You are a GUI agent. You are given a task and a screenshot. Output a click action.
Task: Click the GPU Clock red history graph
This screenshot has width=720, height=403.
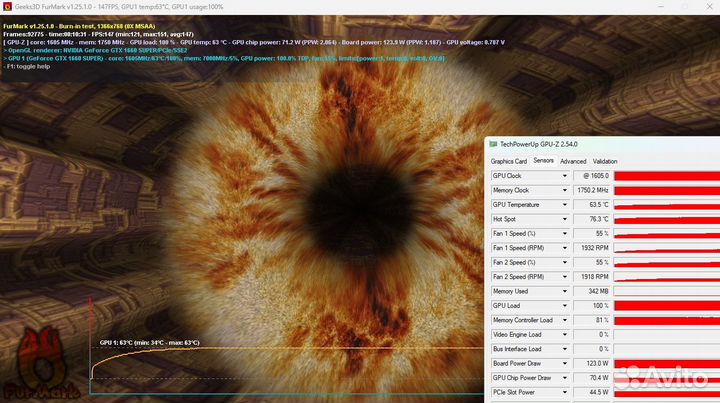coord(667,176)
